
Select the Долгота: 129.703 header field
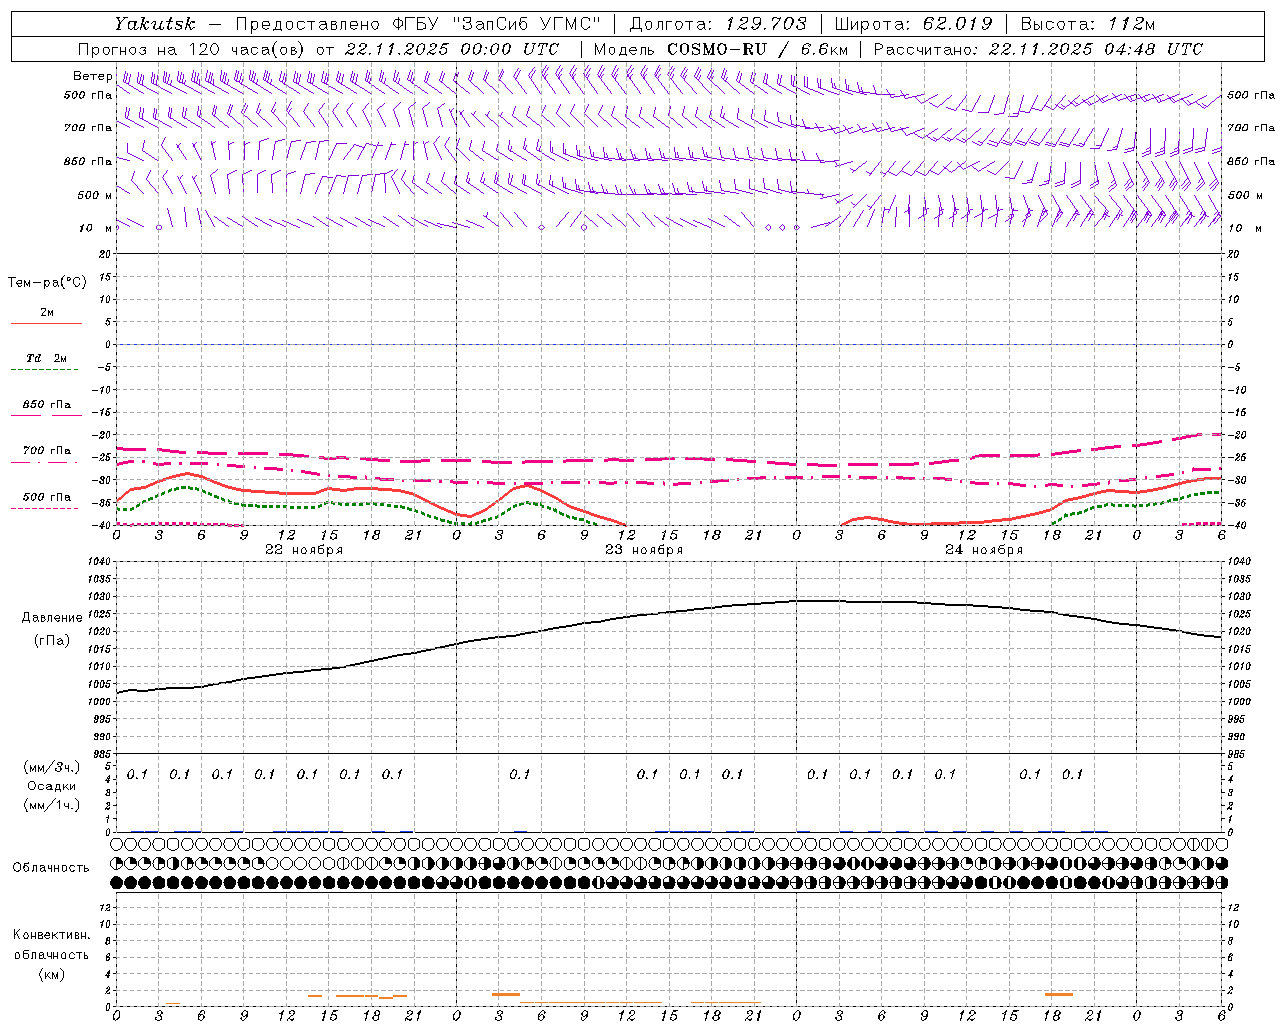click(x=718, y=23)
